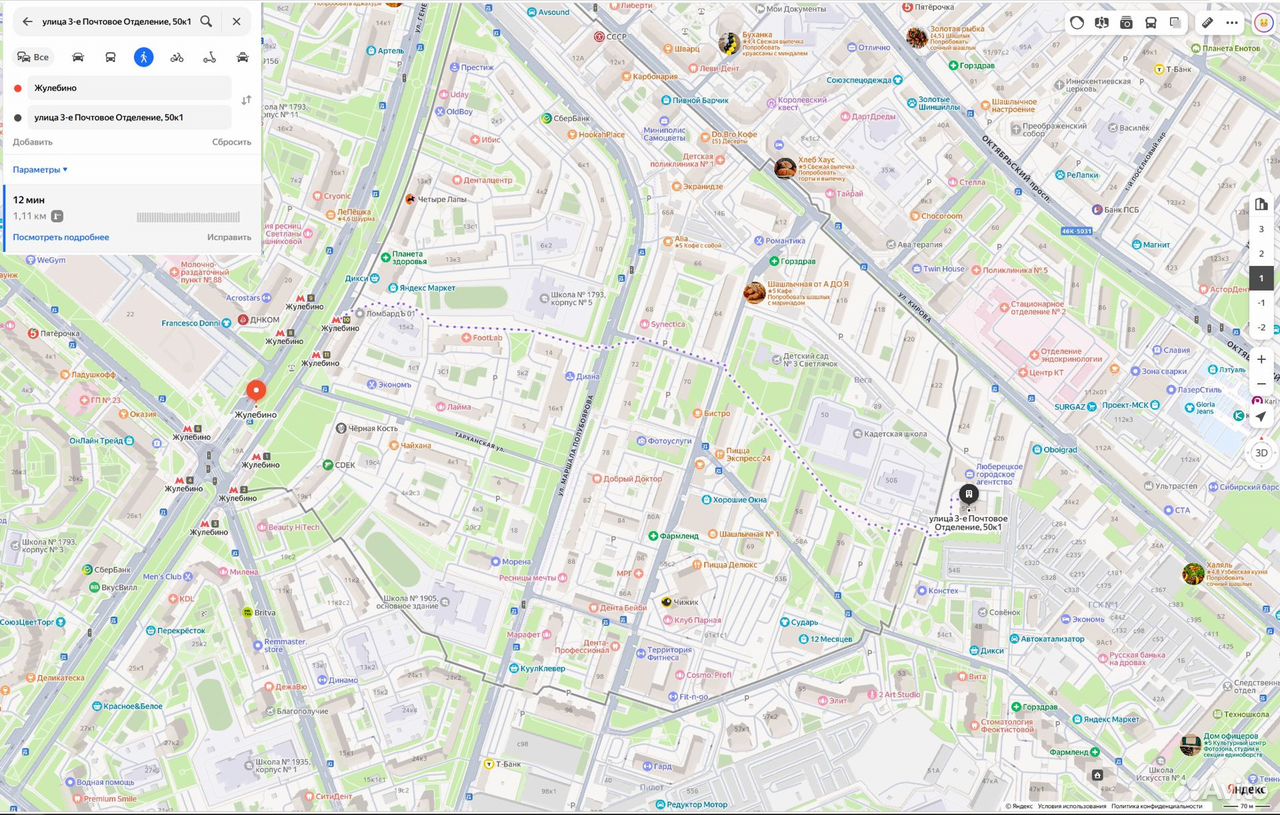Open the Дом офицеров photo marker
Screen dimensions: 1280x815
(x=1190, y=744)
